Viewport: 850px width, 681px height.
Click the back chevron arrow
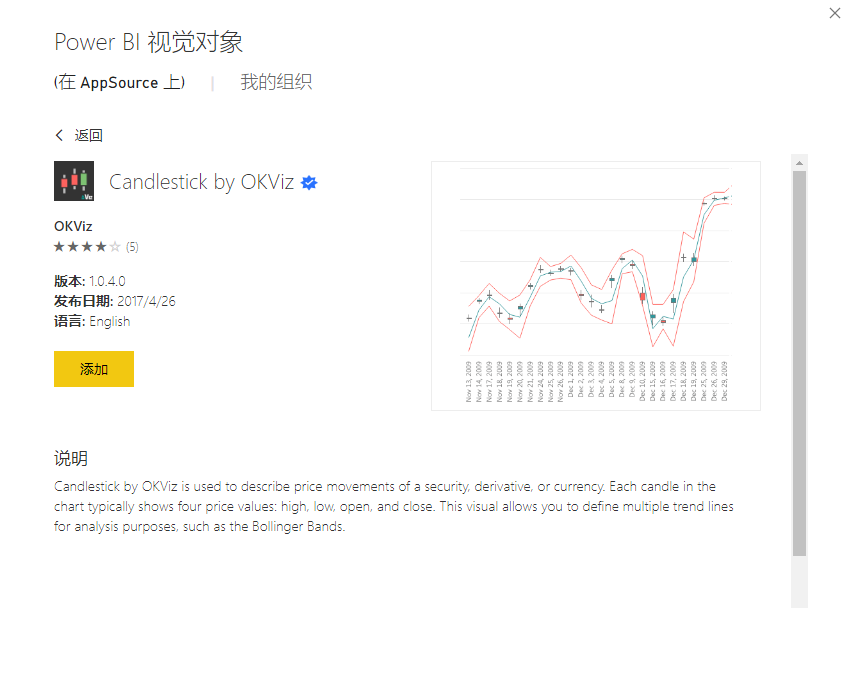(x=60, y=135)
